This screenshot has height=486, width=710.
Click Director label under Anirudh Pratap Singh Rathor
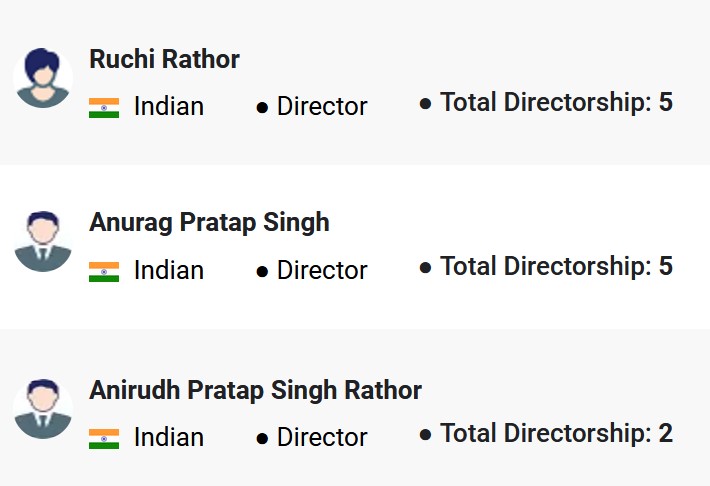pos(322,437)
